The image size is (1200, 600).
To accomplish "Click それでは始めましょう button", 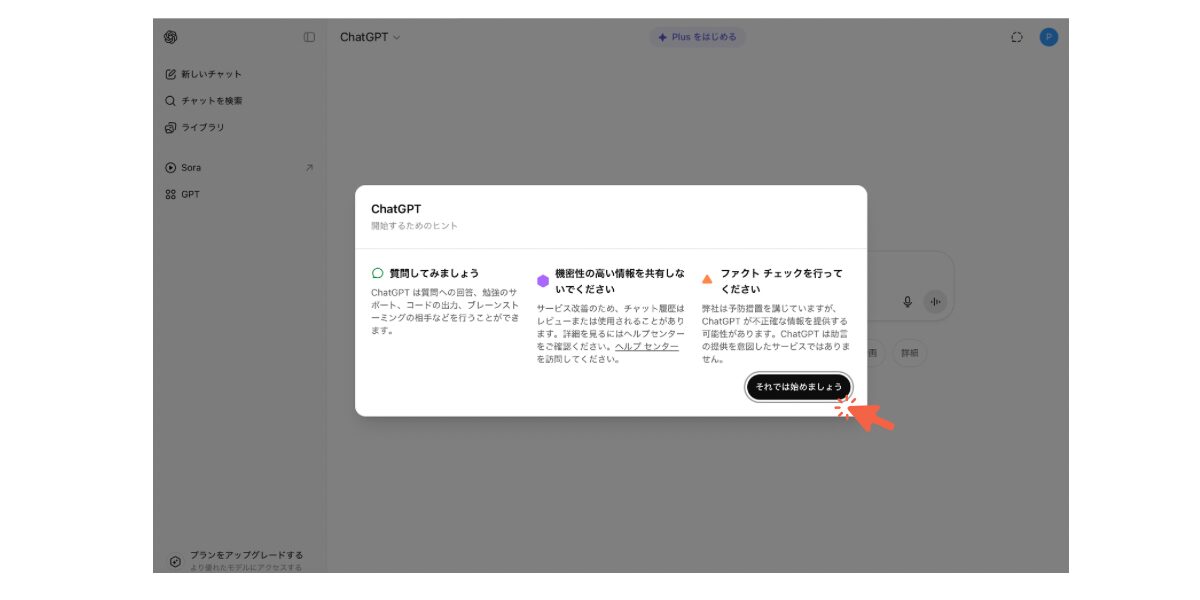I will click(799, 387).
